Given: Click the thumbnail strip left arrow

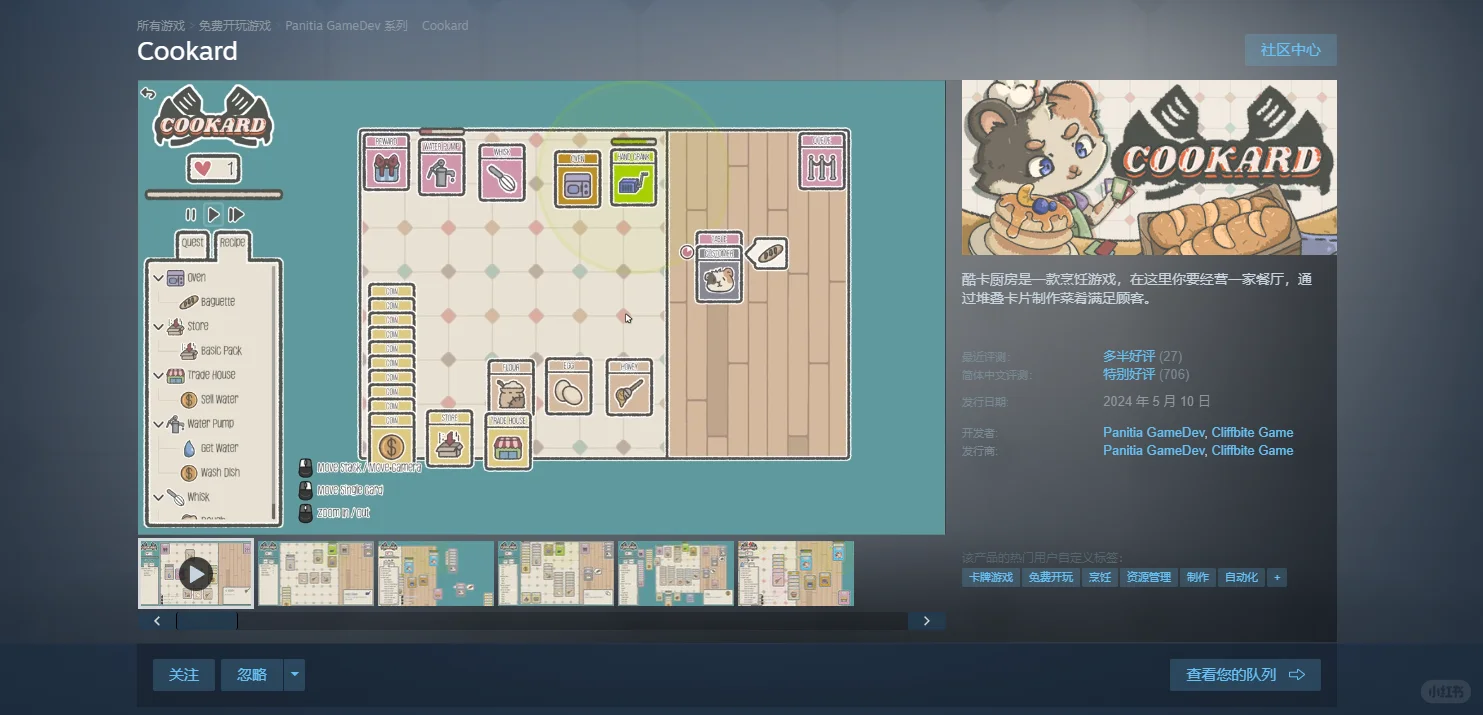Looking at the screenshot, I should tap(157, 621).
